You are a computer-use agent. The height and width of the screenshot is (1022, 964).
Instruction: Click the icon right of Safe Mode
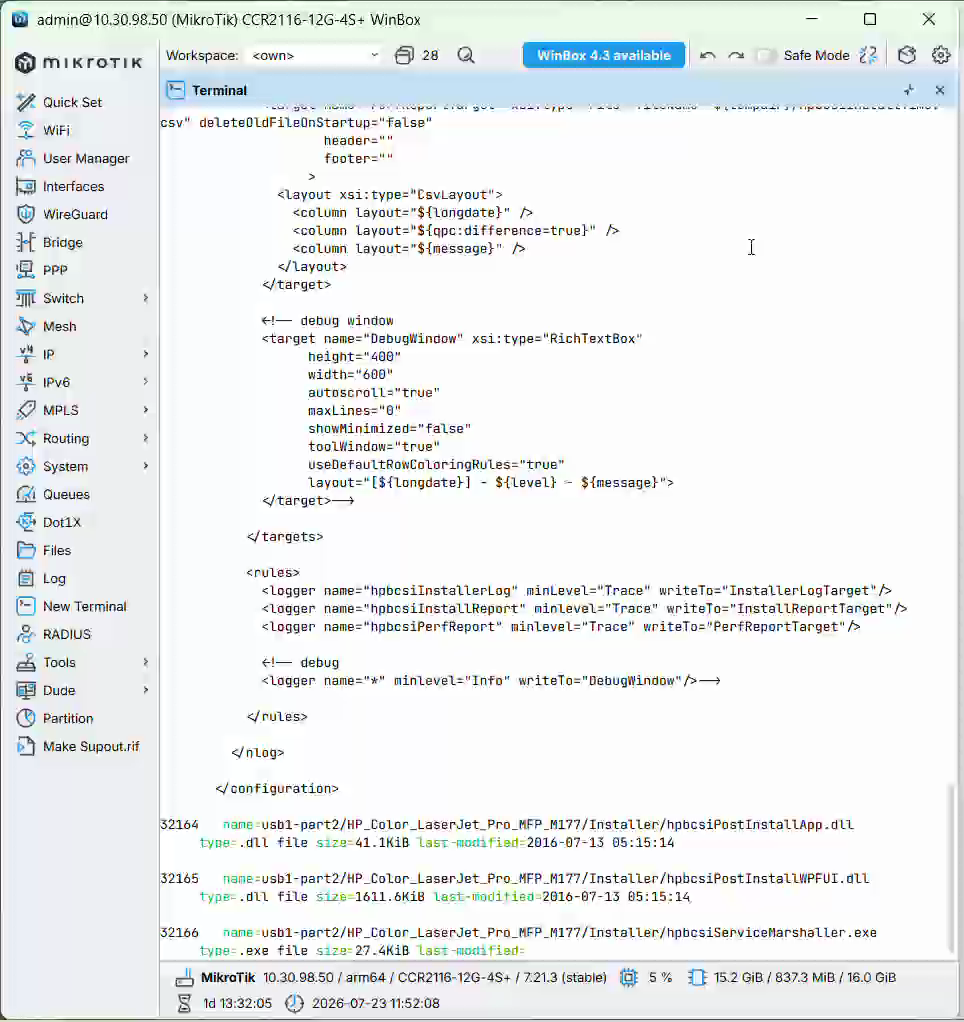(868, 55)
